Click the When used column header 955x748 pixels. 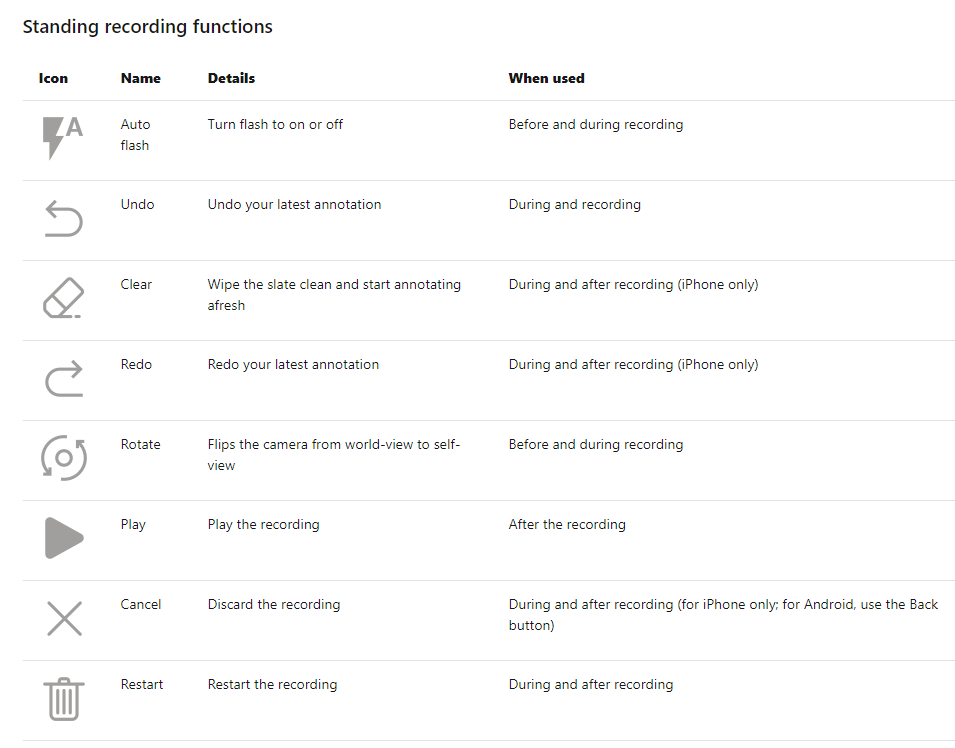click(x=546, y=78)
